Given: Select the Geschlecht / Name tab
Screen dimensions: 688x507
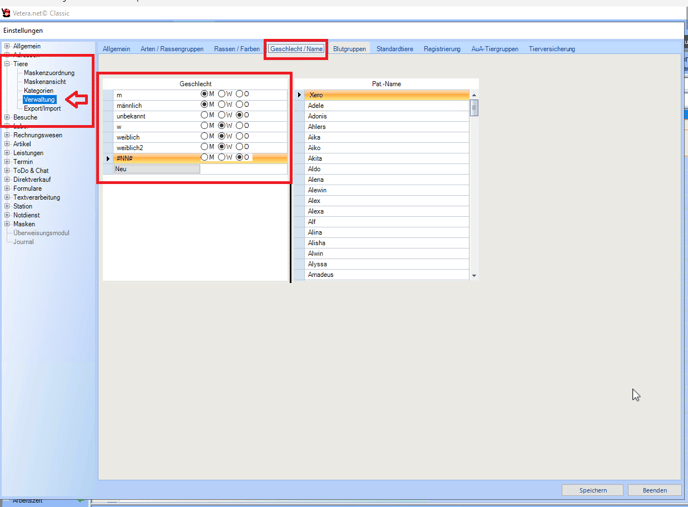Looking at the screenshot, I should pyautogui.click(x=296, y=49).
